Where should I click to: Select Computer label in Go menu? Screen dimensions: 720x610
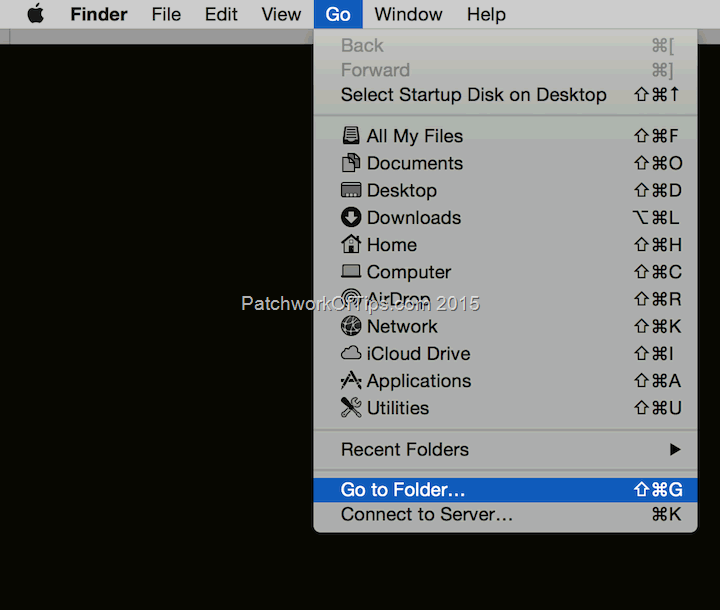[x=409, y=272]
